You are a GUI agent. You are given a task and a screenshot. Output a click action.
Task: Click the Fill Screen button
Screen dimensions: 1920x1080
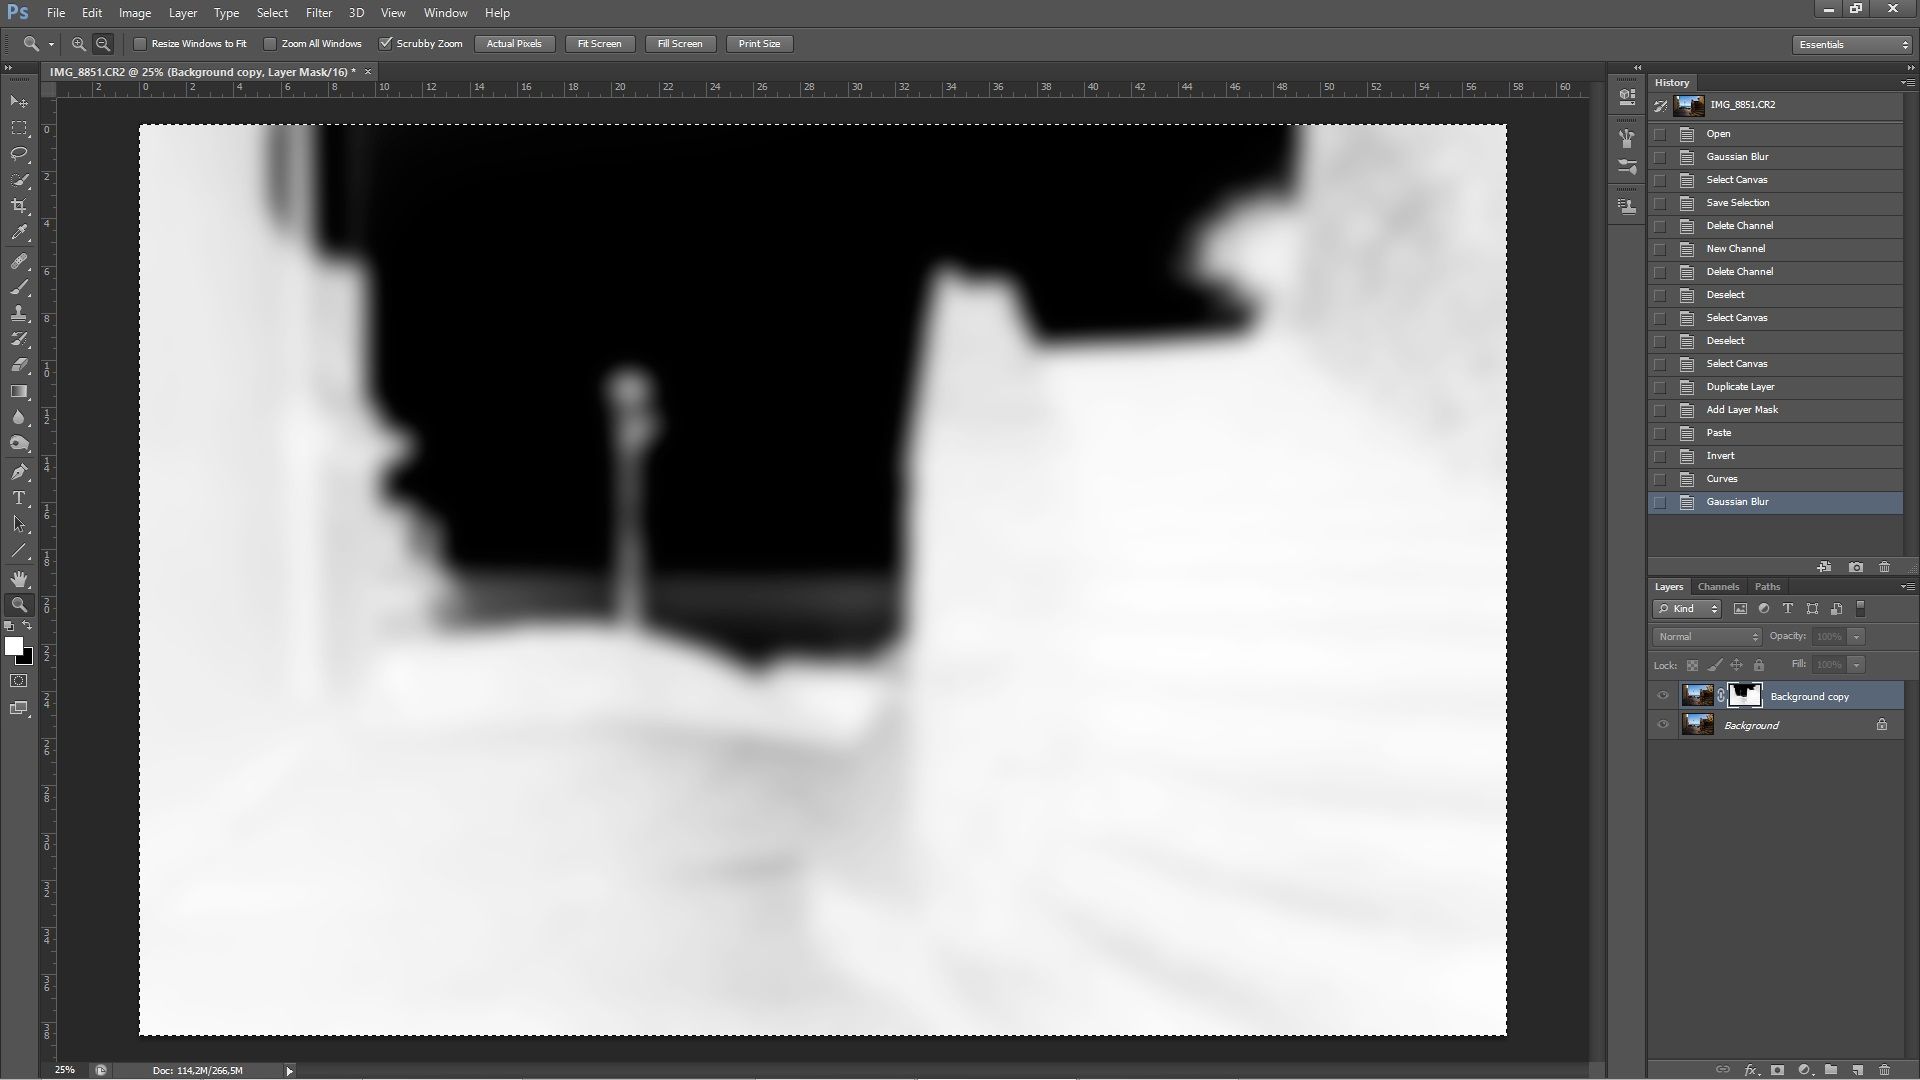[x=680, y=44]
